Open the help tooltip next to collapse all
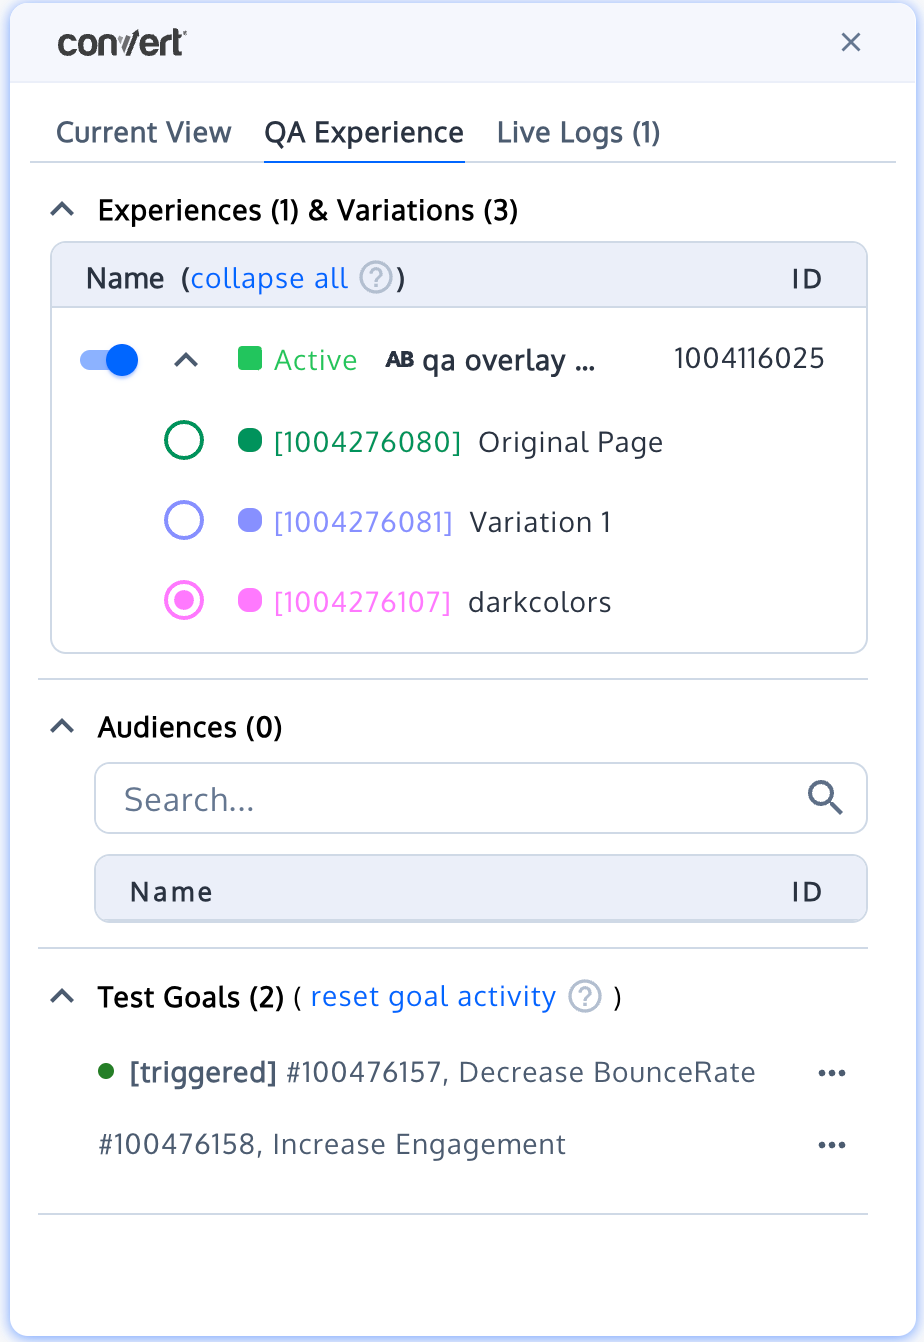924x1342 pixels. tap(375, 278)
